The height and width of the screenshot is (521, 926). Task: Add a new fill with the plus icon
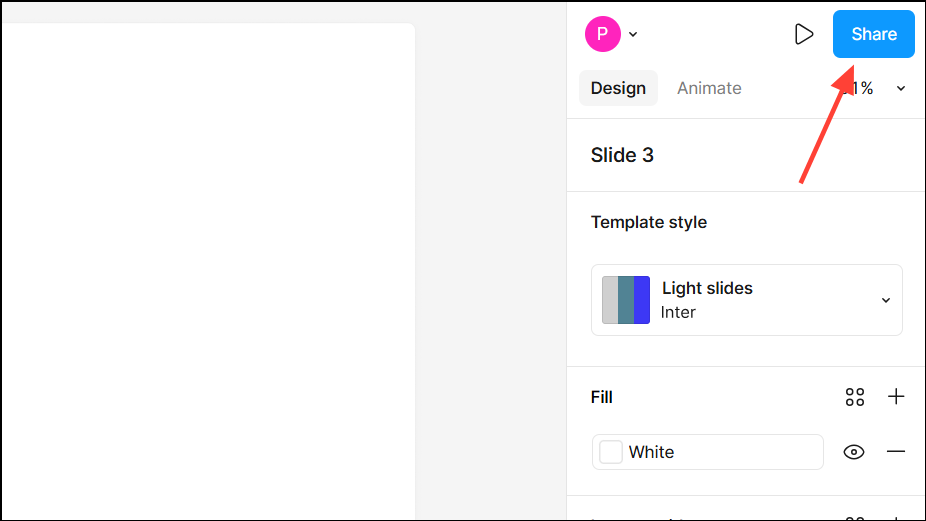point(896,397)
